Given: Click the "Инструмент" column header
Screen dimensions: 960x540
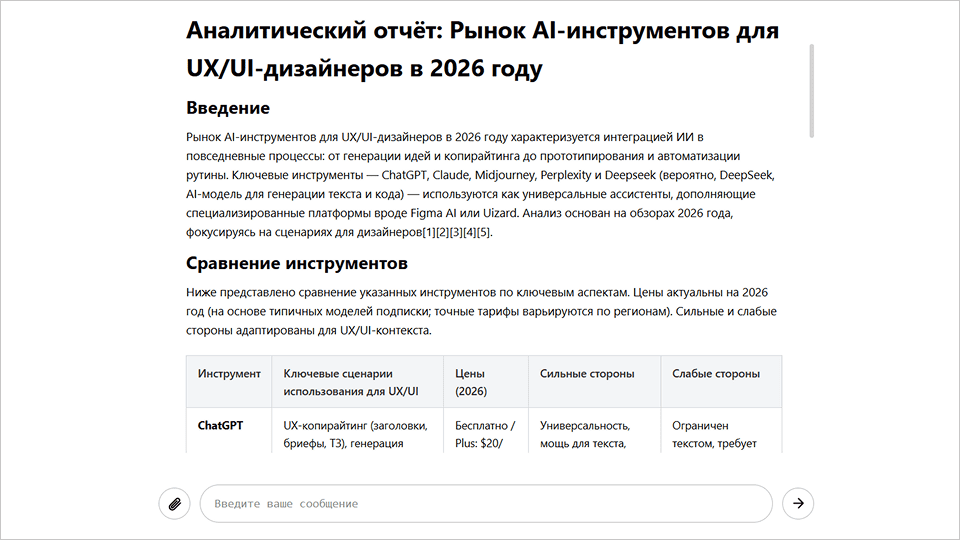Looking at the screenshot, I should click(x=229, y=381).
